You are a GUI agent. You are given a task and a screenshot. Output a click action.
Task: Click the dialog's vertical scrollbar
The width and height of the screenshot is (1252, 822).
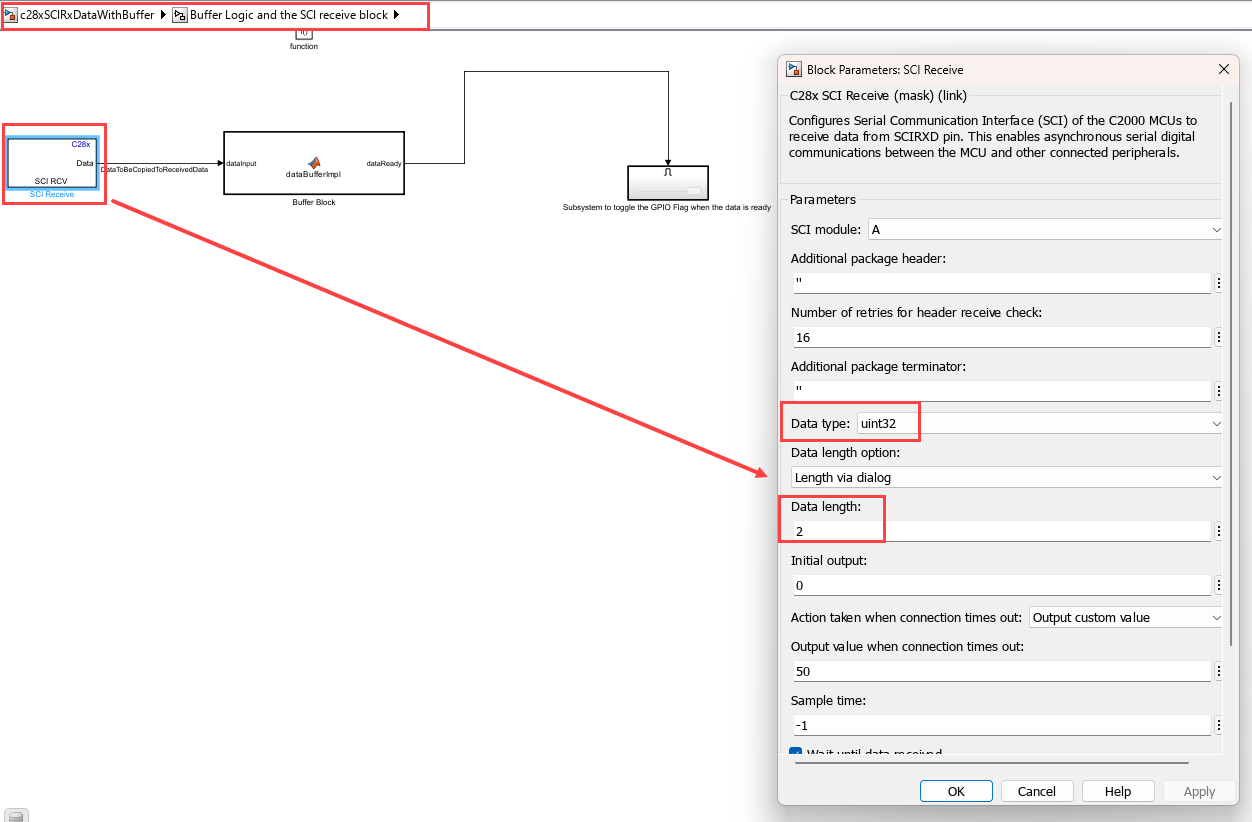[1232, 400]
